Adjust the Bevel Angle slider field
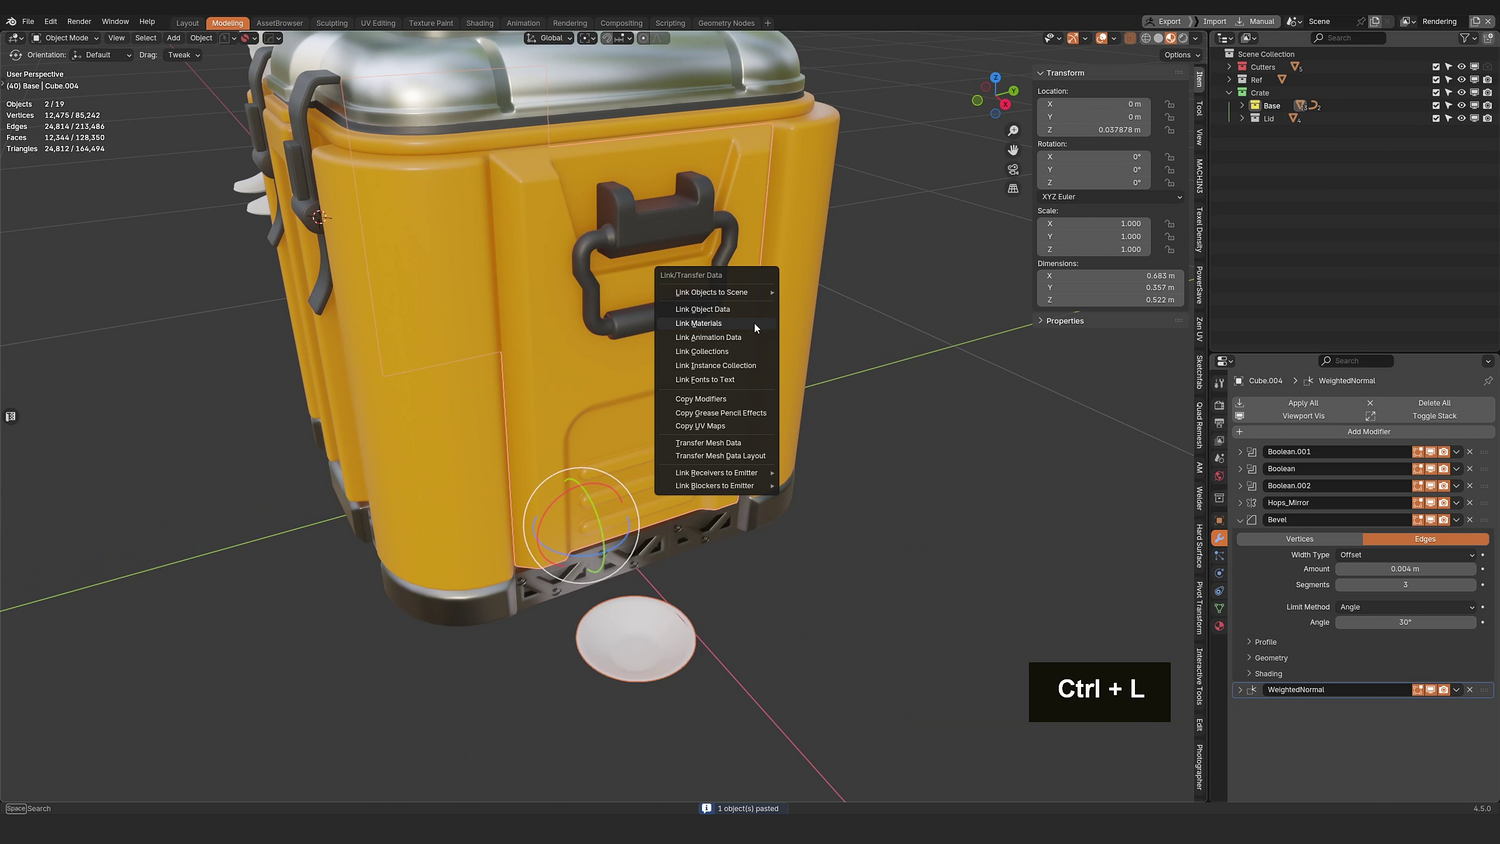 1406,622
